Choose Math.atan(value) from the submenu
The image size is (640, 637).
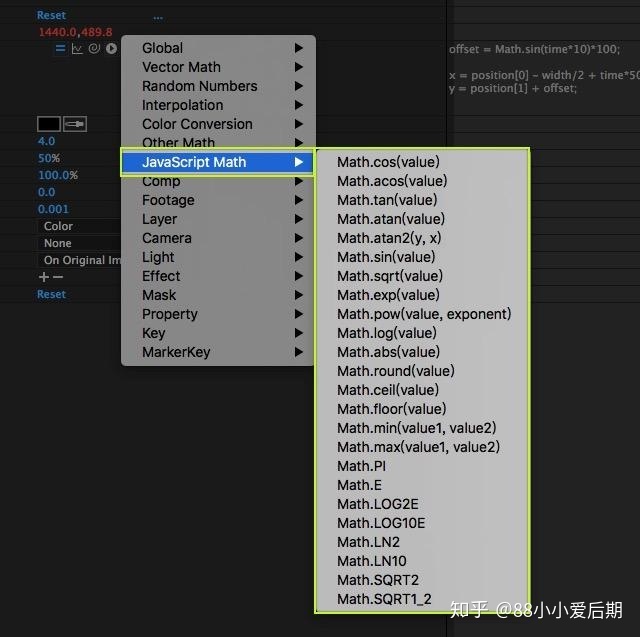[422, 219]
